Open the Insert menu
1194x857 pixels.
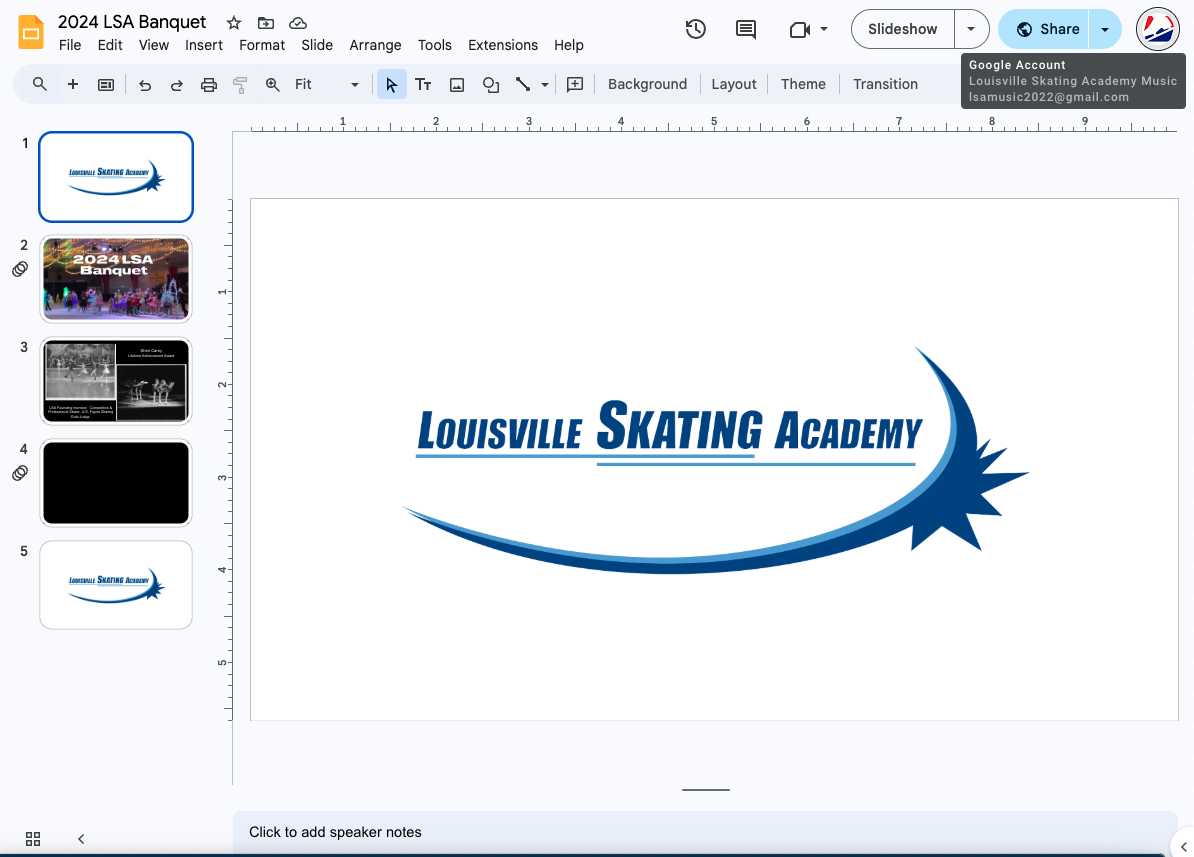204,45
